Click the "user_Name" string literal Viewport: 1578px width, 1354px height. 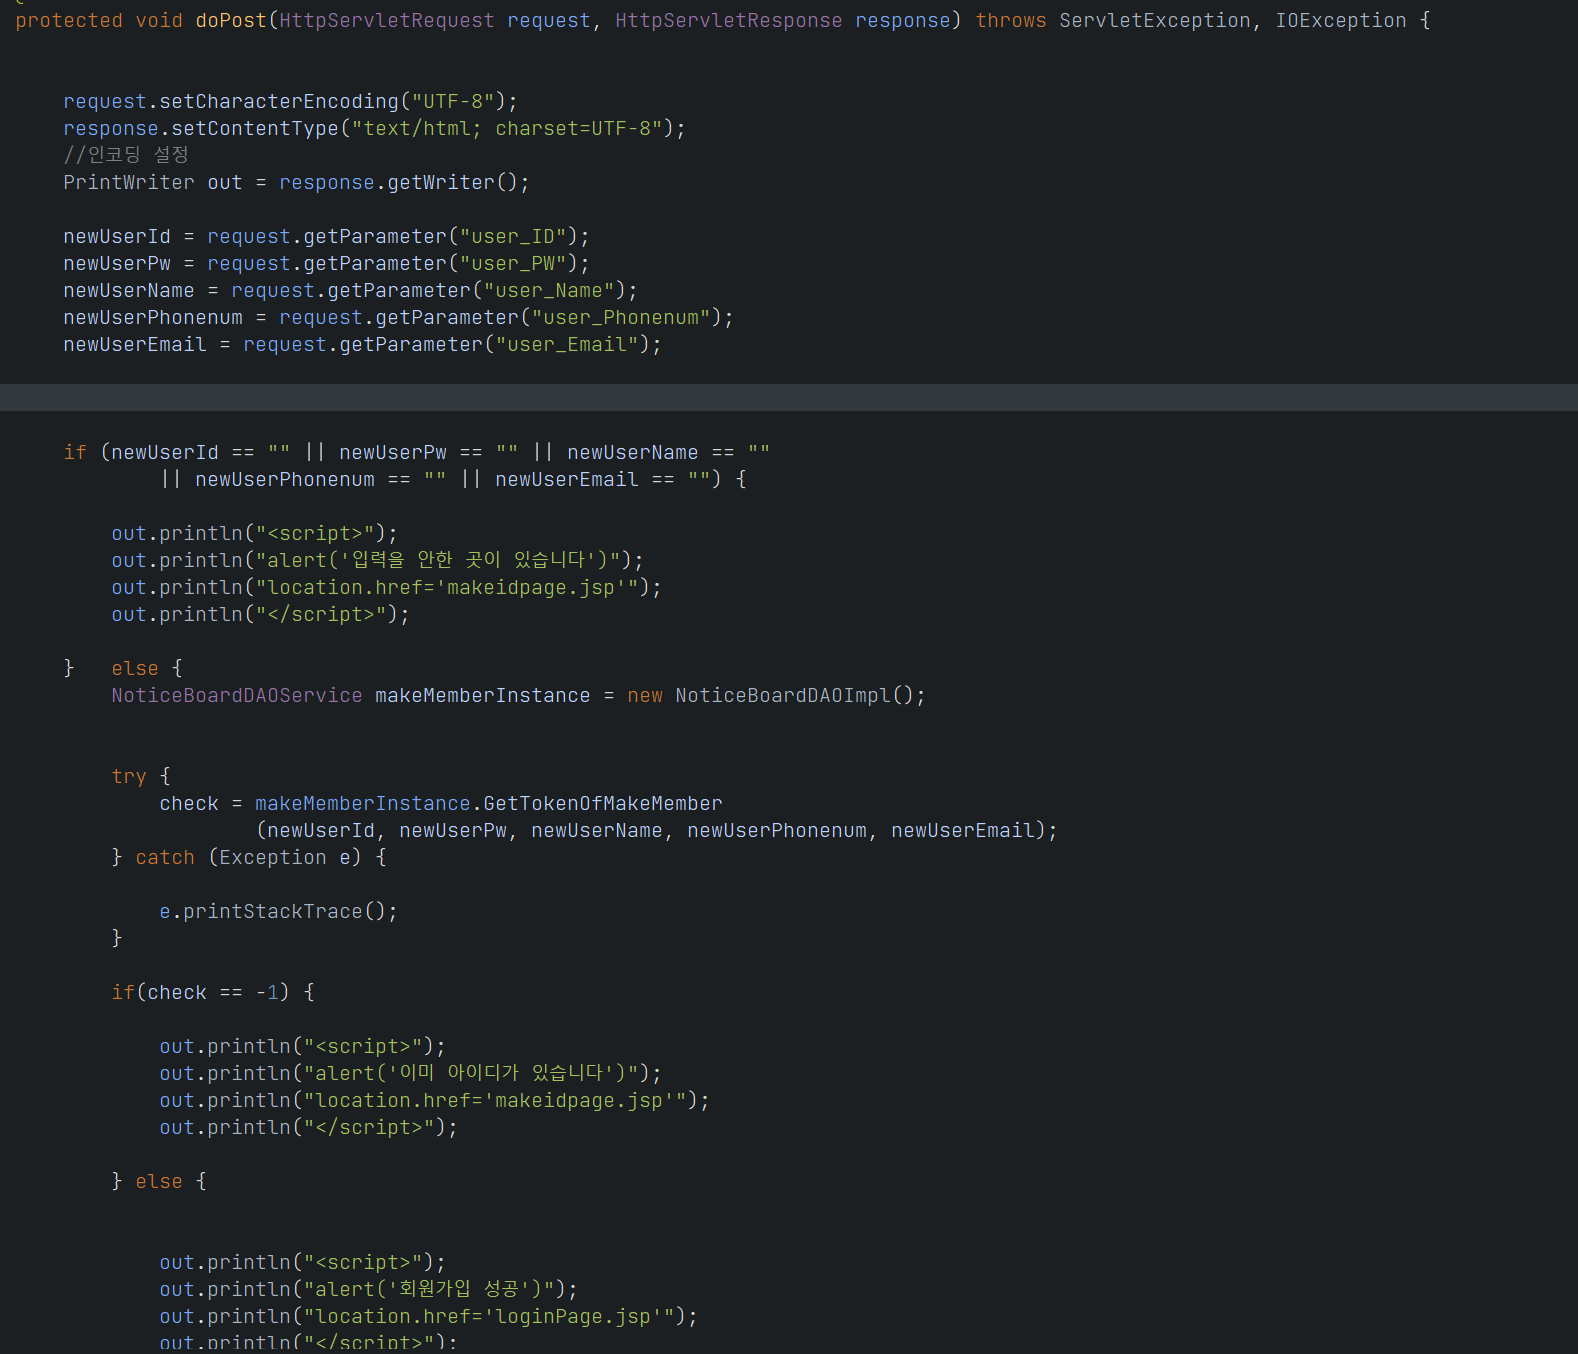click(549, 290)
